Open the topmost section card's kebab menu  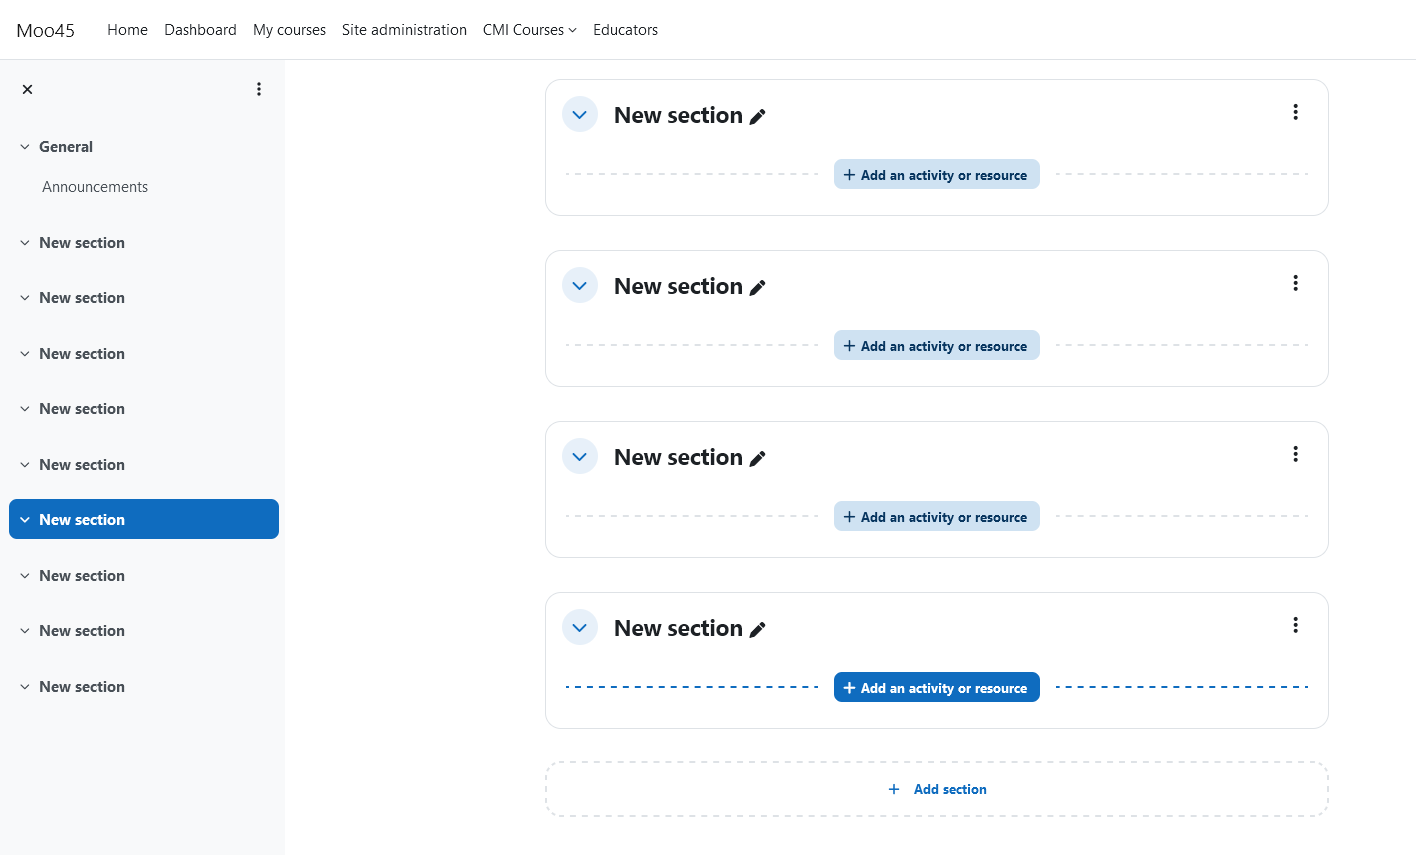coord(1295,112)
